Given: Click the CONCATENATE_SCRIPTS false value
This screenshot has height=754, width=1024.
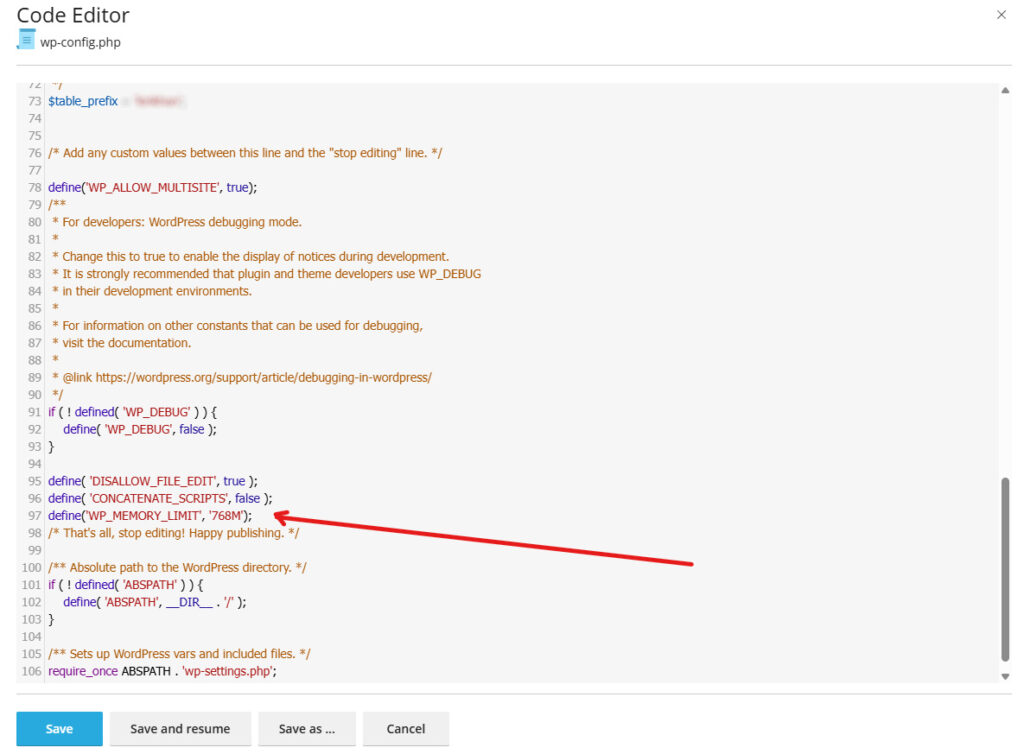Looking at the screenshot, I should (x=246, y=497).
